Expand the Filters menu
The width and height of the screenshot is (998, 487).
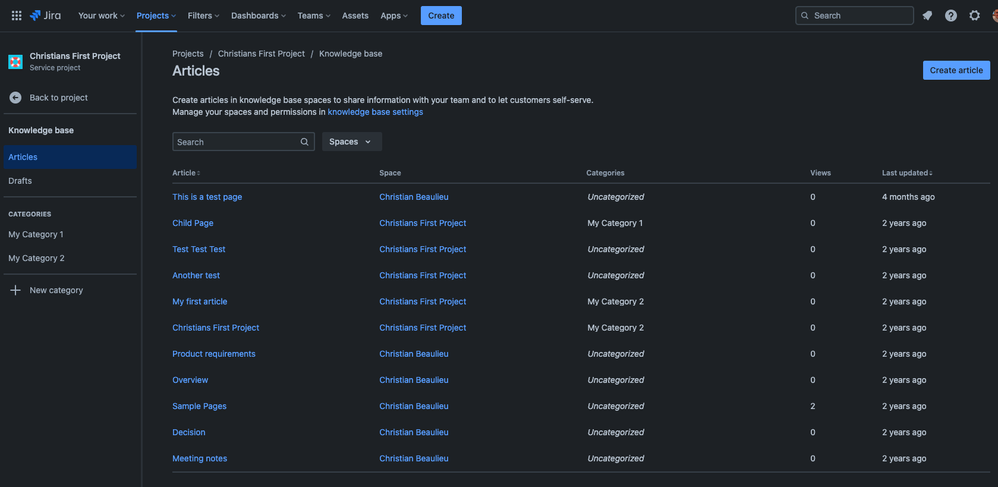pyautogui.click(x=203, y=15)
